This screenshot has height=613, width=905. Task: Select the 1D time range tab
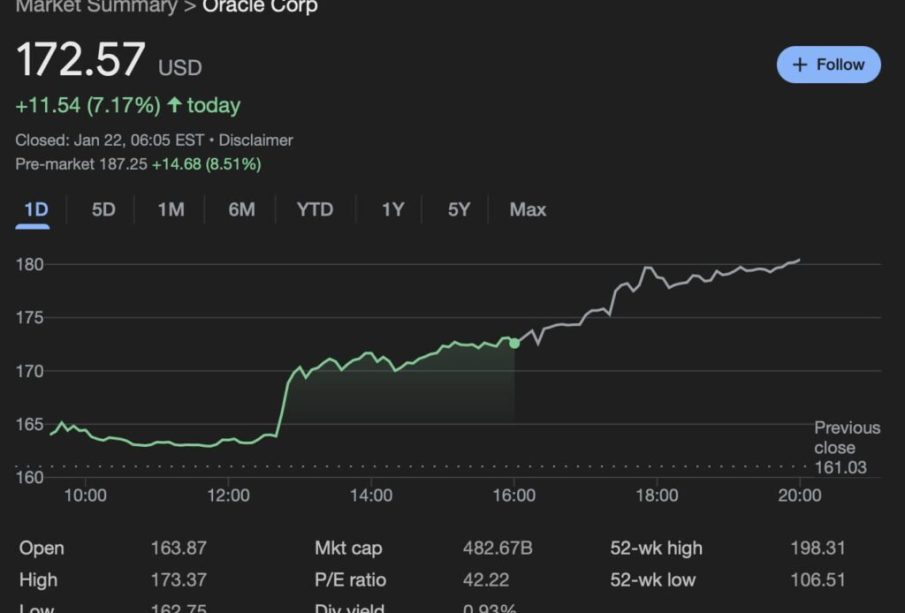pyautogui.click(x=36, y=210)
